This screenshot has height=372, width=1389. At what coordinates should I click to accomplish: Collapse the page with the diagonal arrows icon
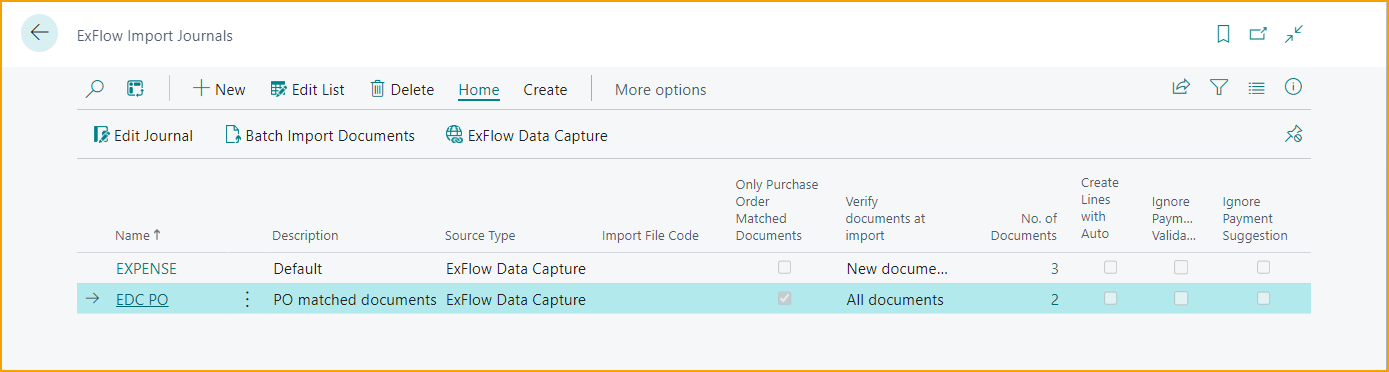pos(1294,34)
